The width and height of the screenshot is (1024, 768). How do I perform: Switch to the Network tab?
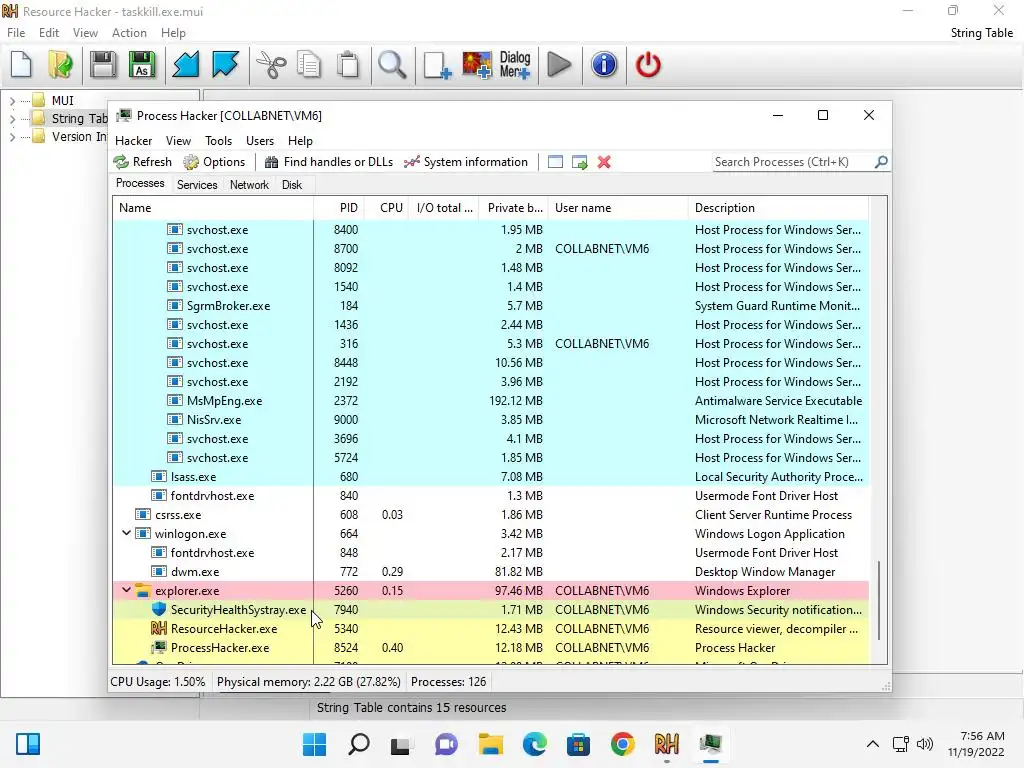(x=249, y=185)
